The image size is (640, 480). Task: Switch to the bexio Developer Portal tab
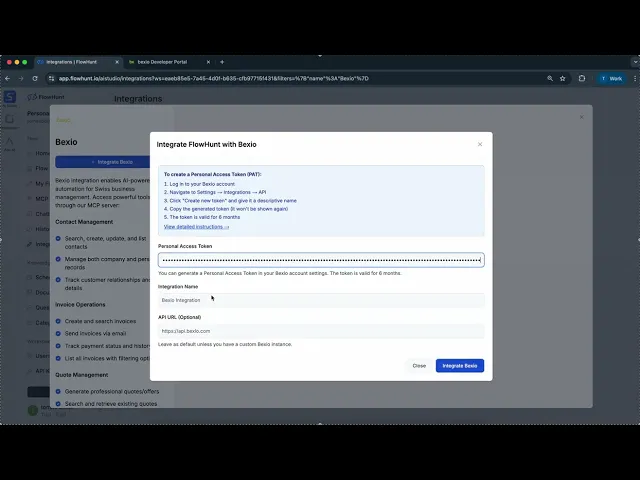pos(162,62)
